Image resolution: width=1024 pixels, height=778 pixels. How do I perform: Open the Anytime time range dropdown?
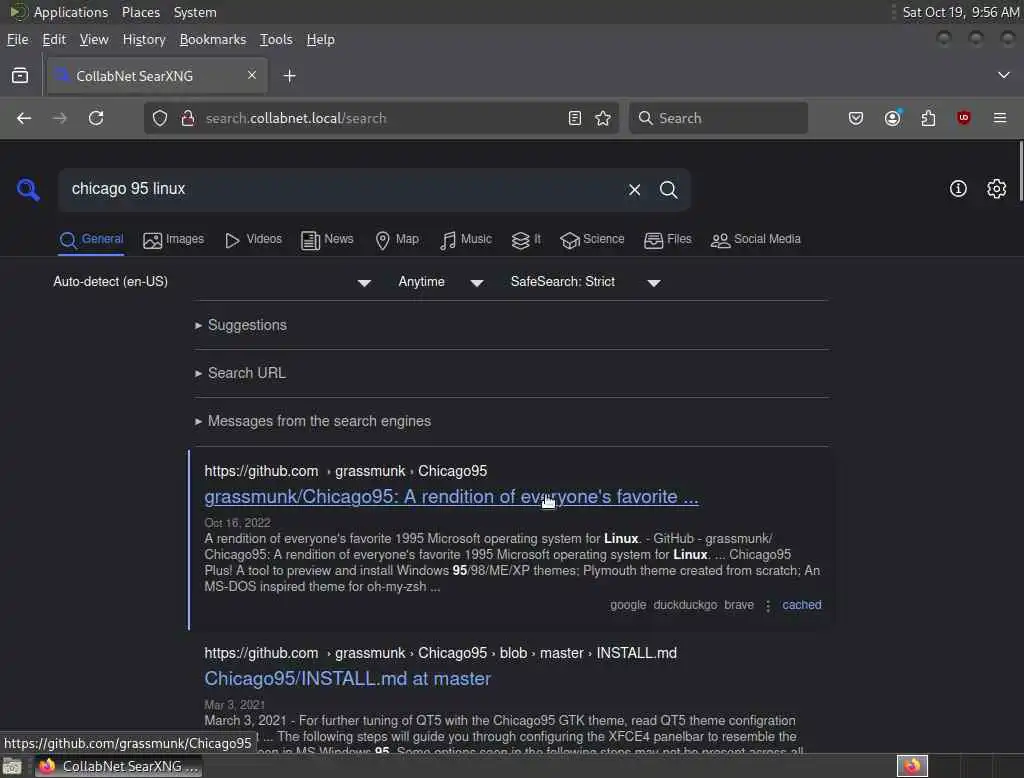441,282
